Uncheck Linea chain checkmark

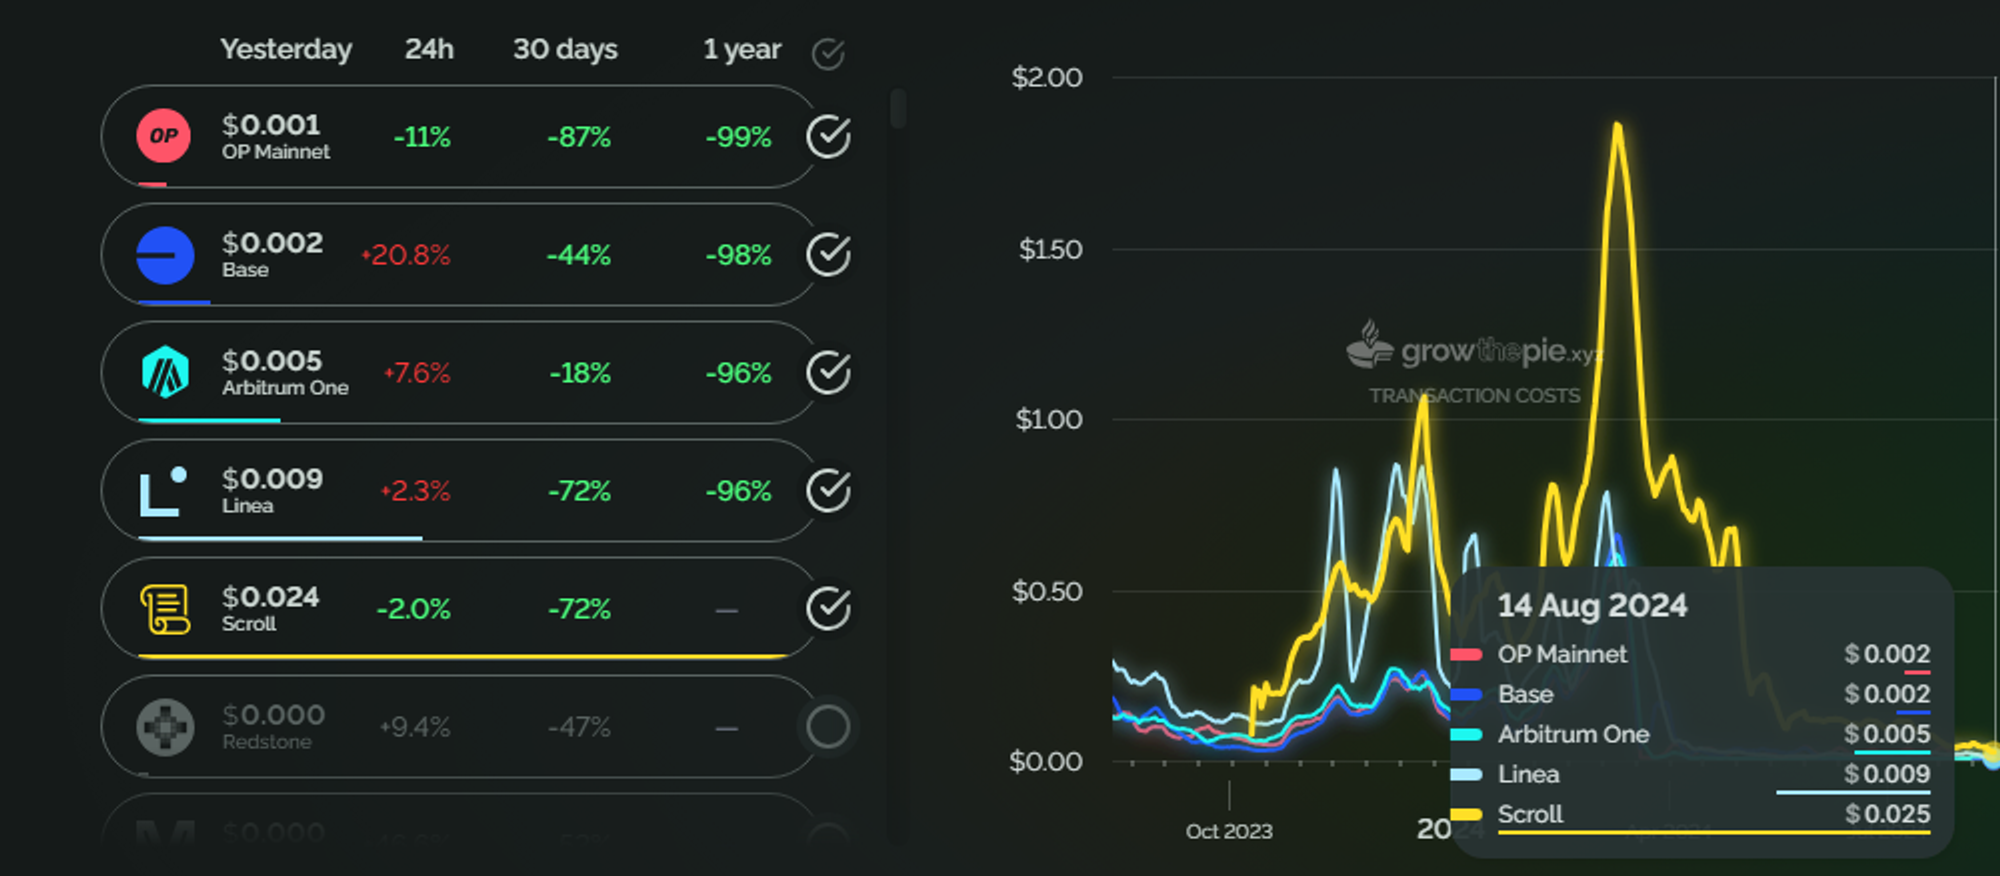pyautogui.click(x=829, y=491)
